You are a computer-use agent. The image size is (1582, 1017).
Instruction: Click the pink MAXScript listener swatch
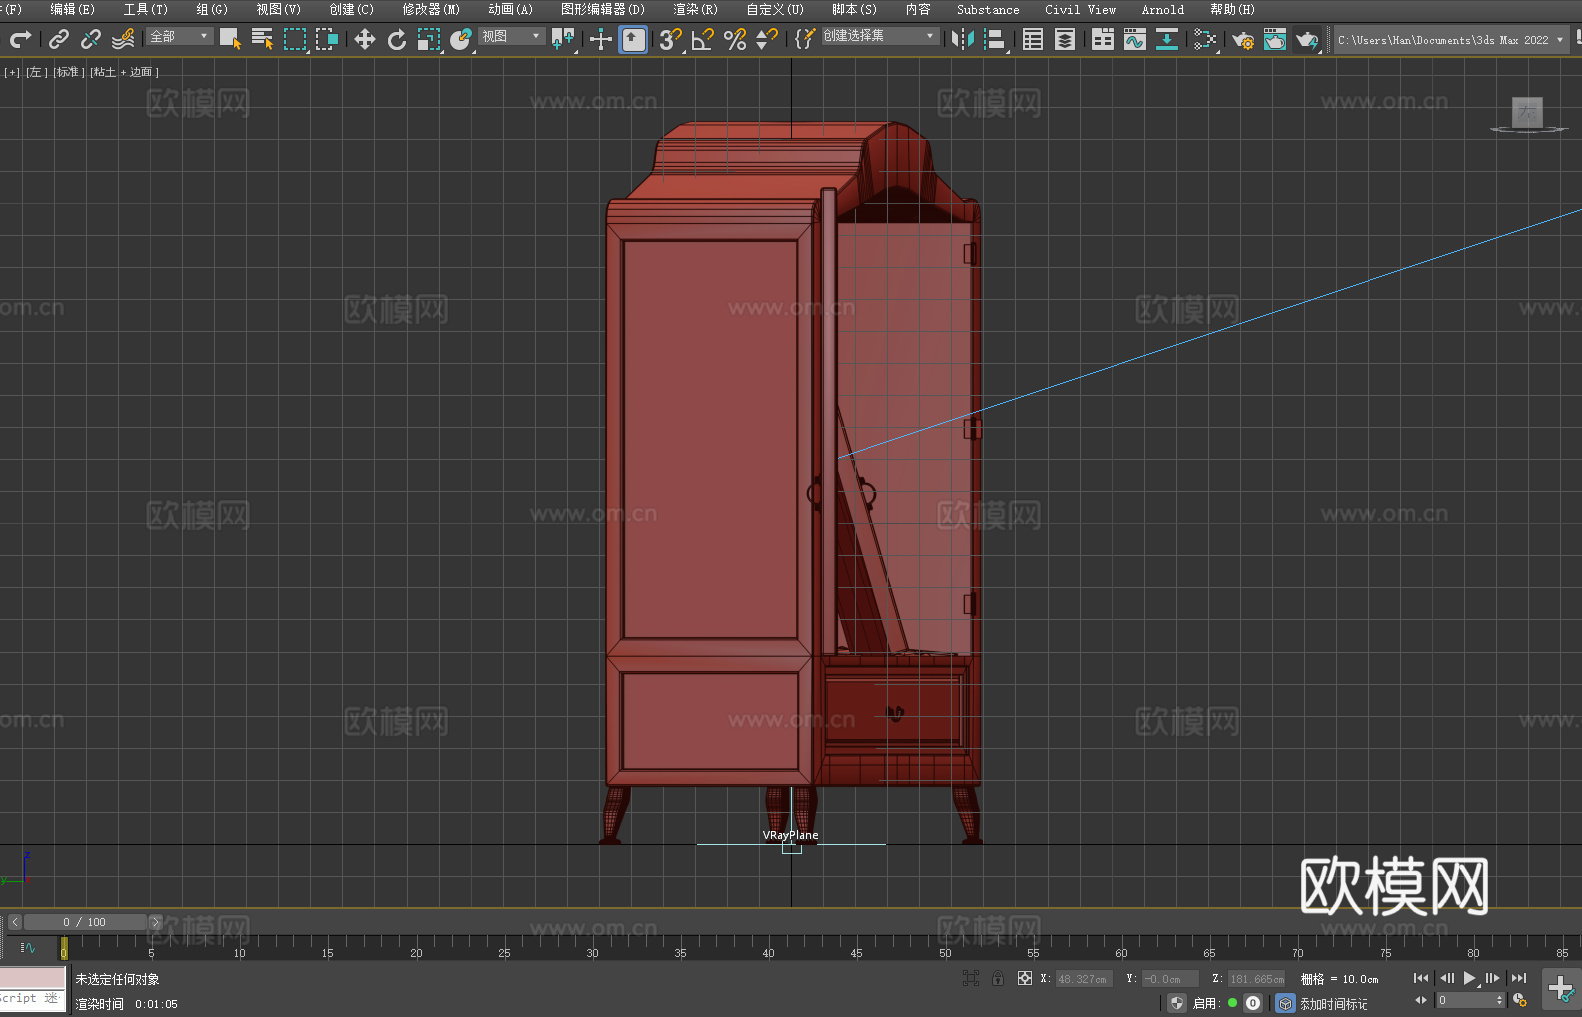(33, 977)
